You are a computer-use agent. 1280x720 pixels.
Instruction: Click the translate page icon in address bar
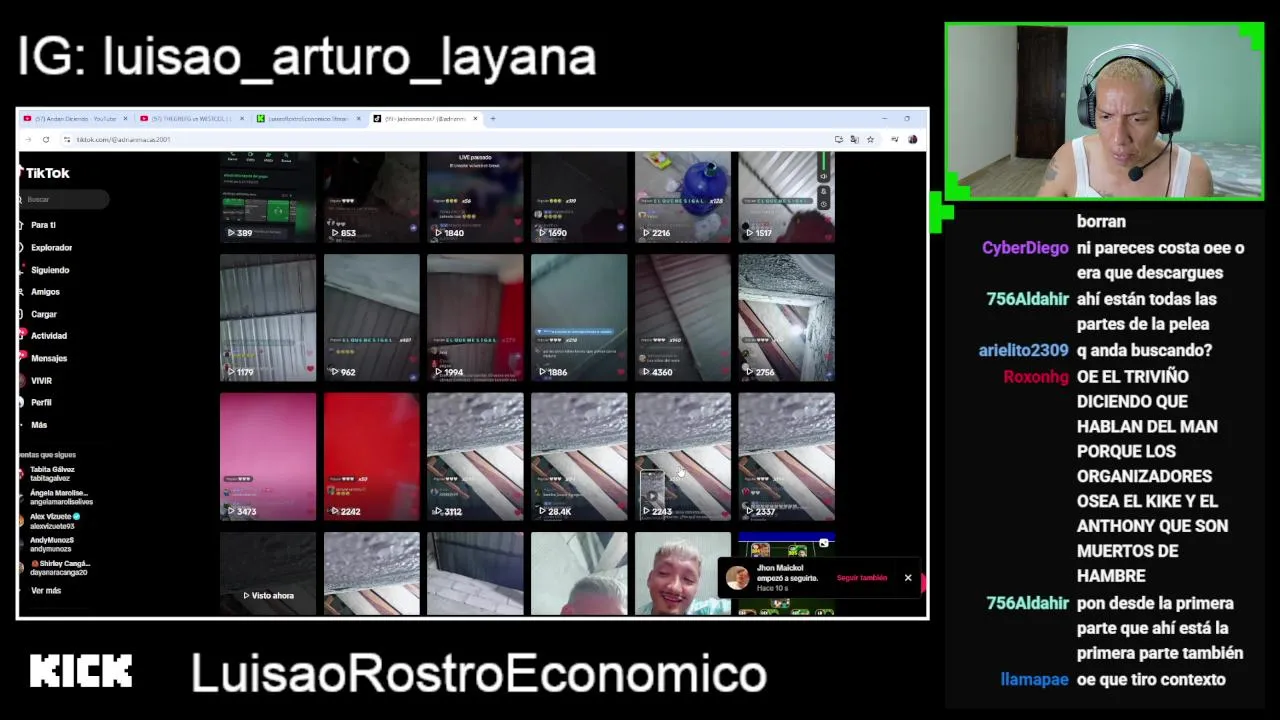click(x=854, y=140)
